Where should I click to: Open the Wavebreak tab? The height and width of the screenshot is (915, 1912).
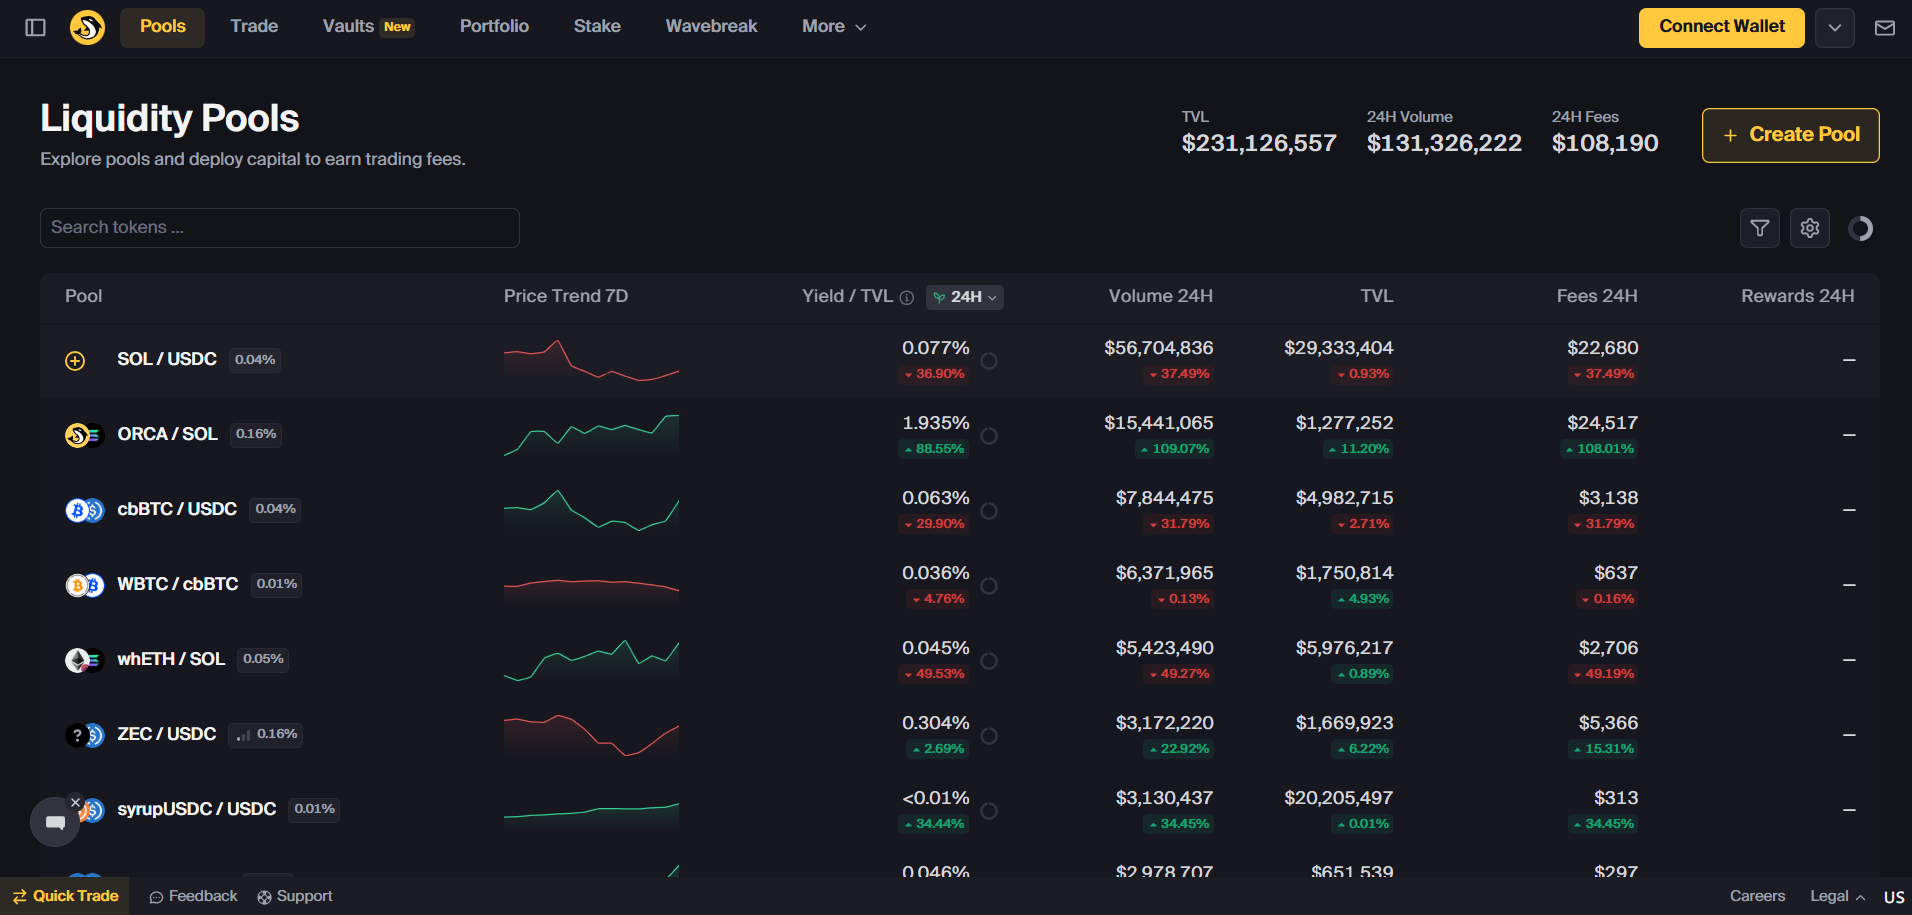[711, 27]
